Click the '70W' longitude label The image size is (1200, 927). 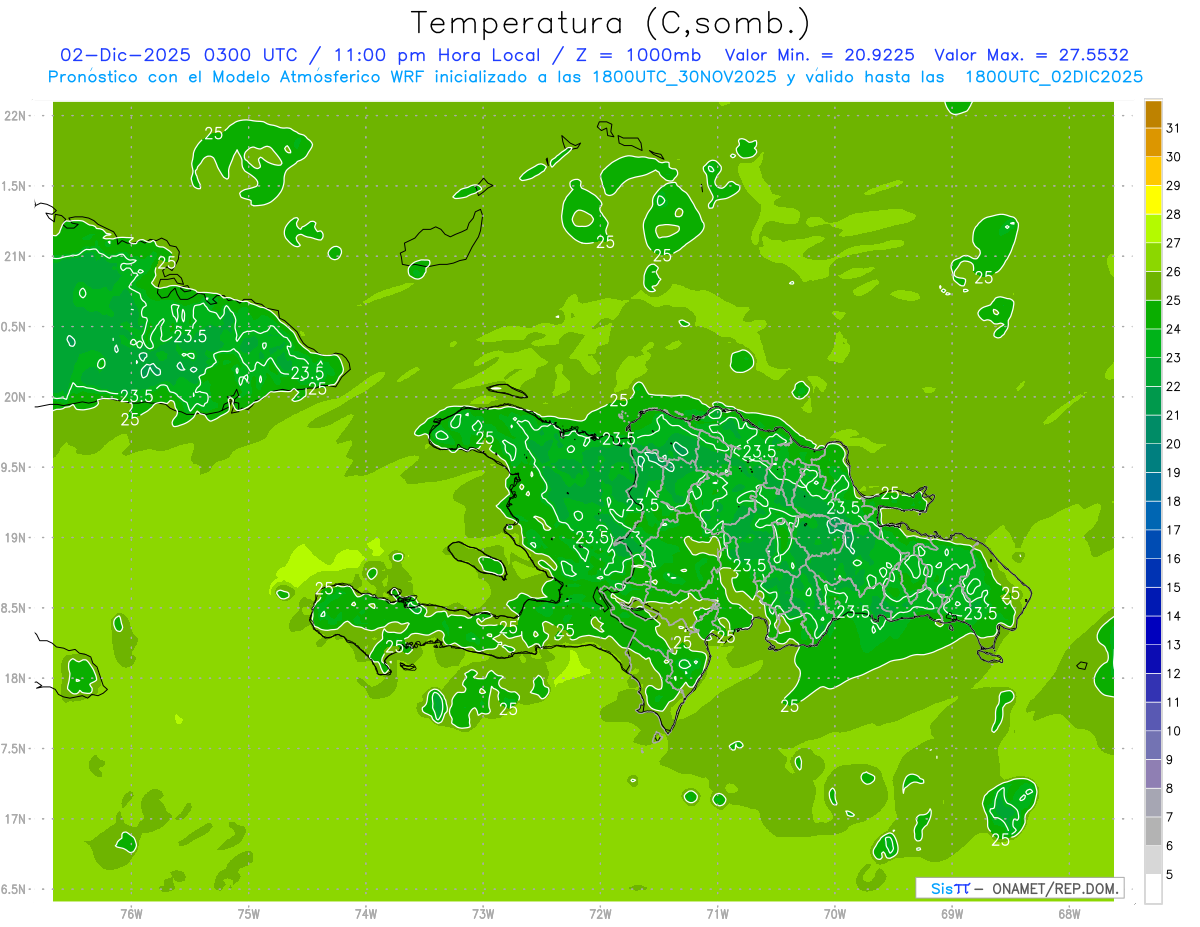pyautogui.click(x=835, y=913)
